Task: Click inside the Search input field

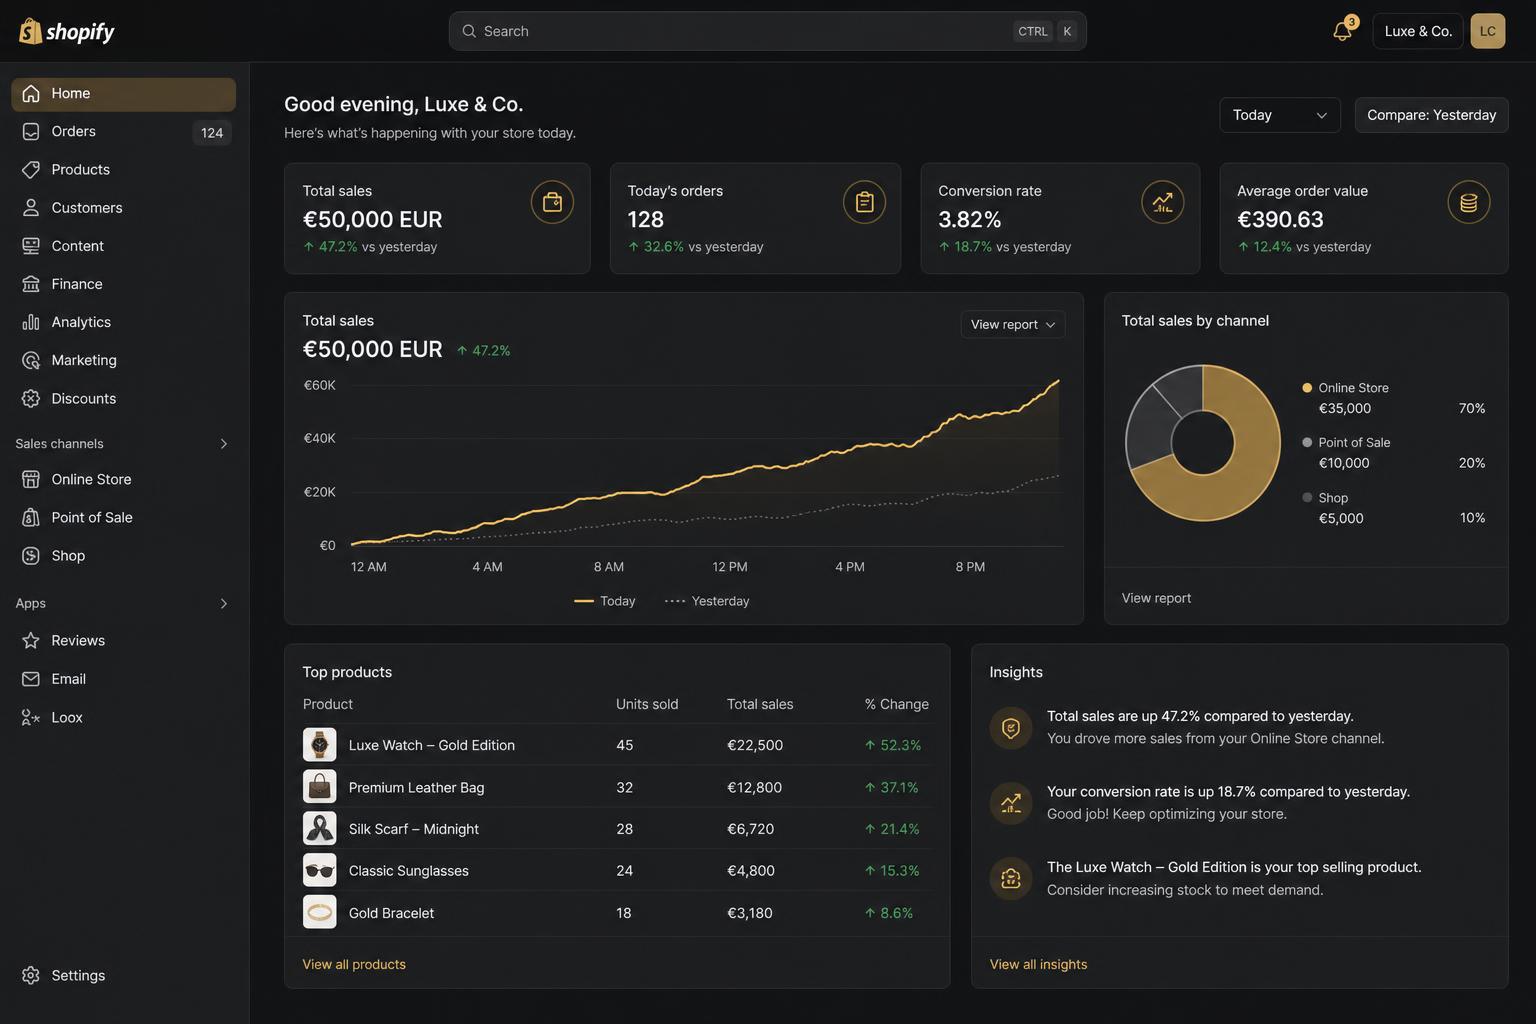Action: [767, 31]
